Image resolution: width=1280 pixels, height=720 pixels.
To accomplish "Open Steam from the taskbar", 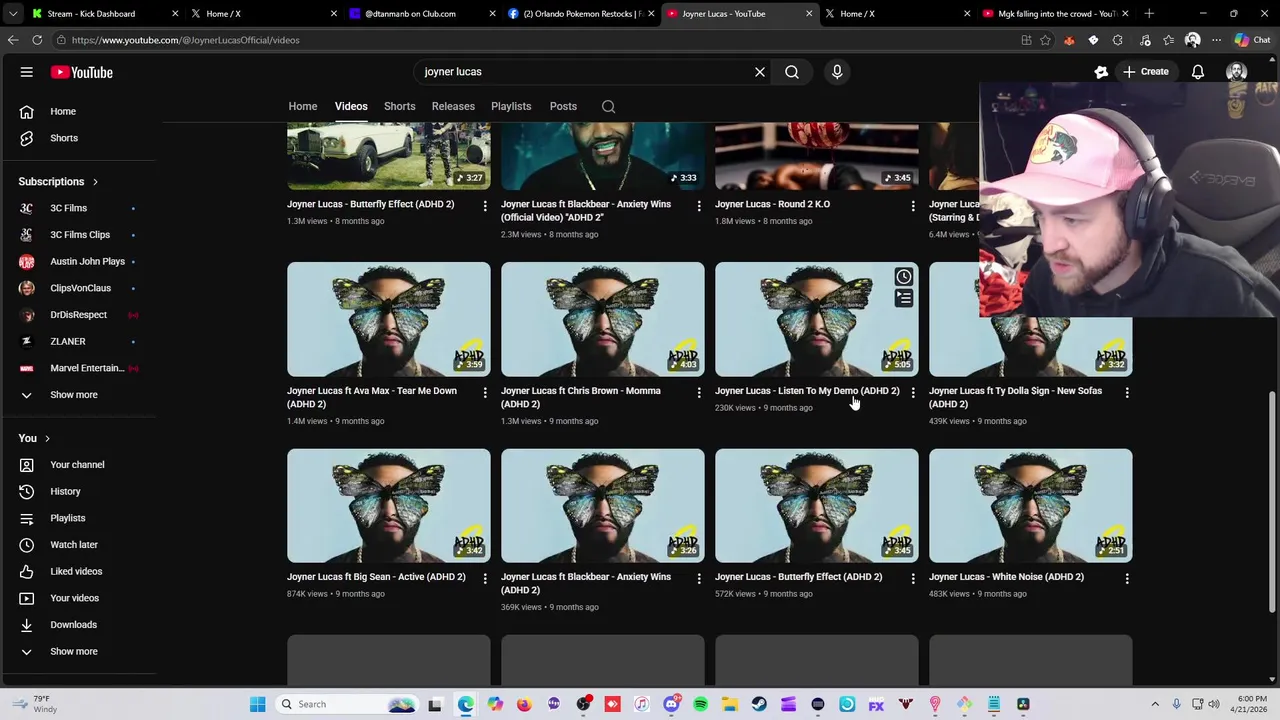I will pyautogui.click(x=759, y=704).
